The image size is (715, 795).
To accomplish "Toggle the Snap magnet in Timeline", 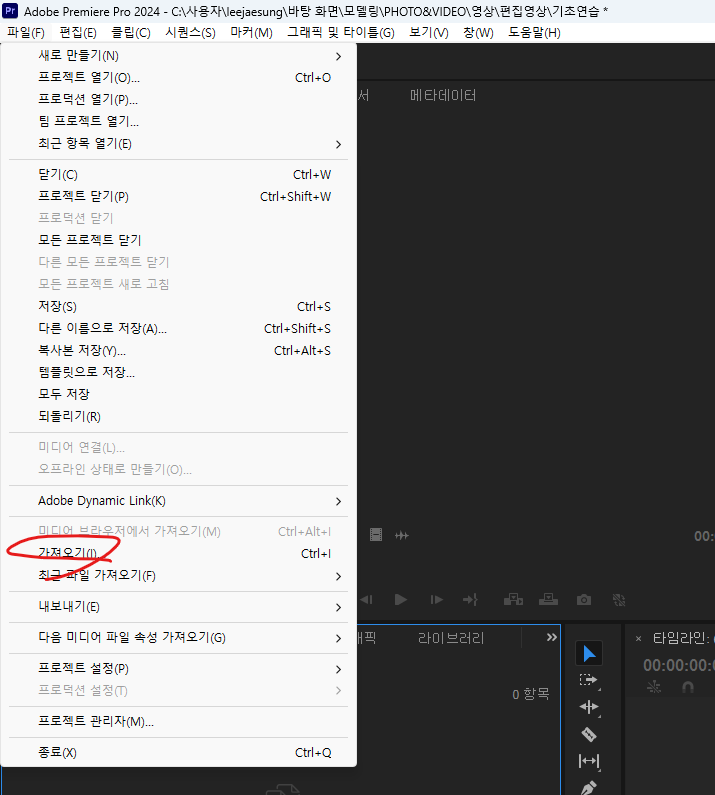I will tap(688, 688).
